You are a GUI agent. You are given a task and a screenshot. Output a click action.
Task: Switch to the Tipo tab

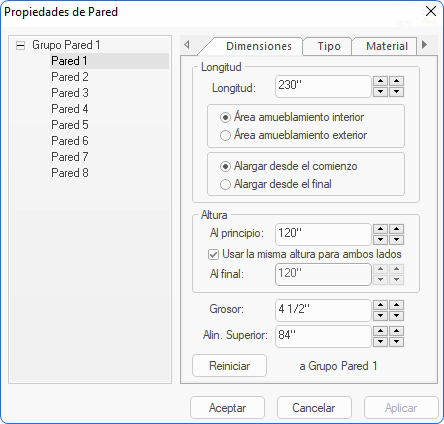click(329, 46)
